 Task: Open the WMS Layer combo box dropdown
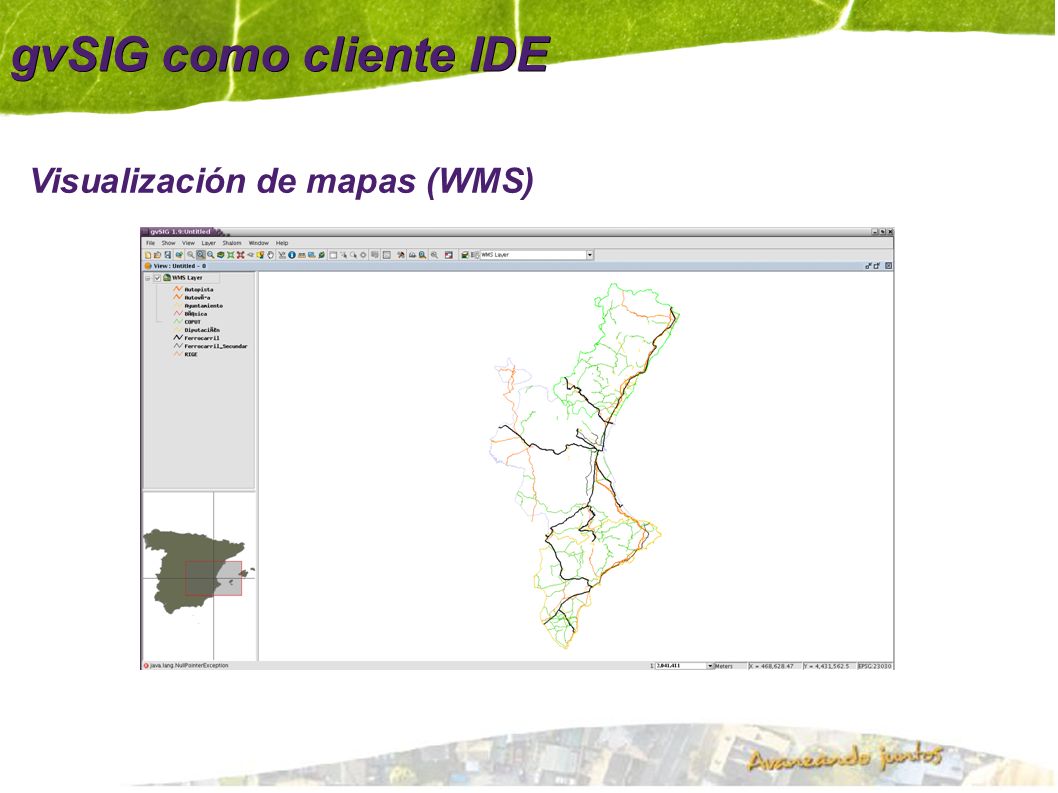tap(590, 255)
